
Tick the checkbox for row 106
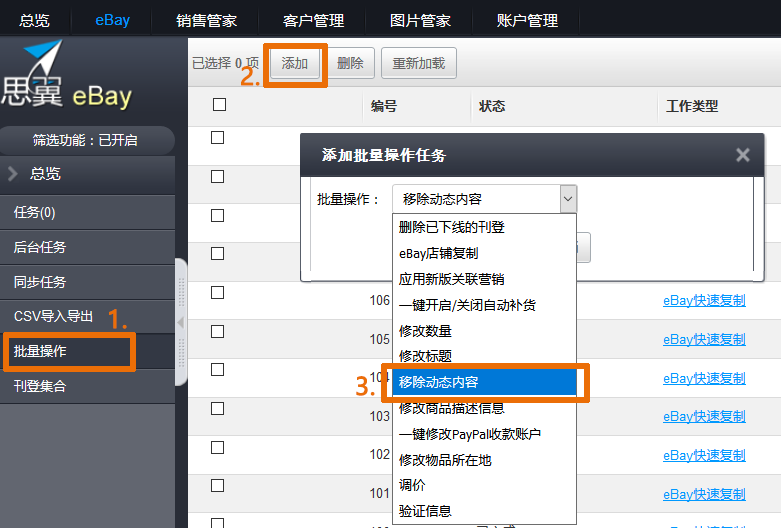click(217, 292)
